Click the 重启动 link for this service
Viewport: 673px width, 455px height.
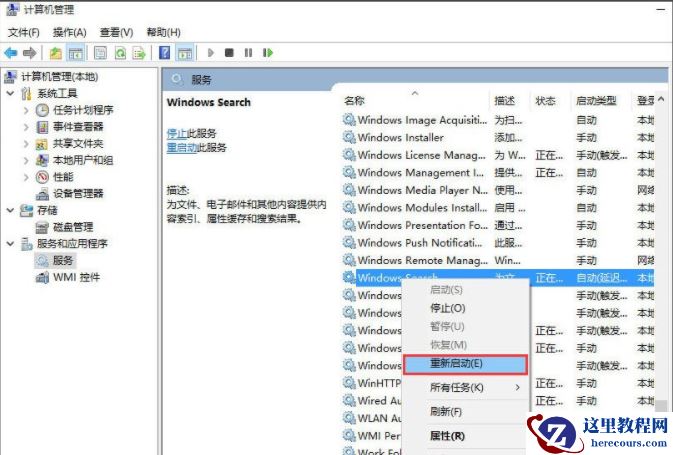click(x=182, y=148)
